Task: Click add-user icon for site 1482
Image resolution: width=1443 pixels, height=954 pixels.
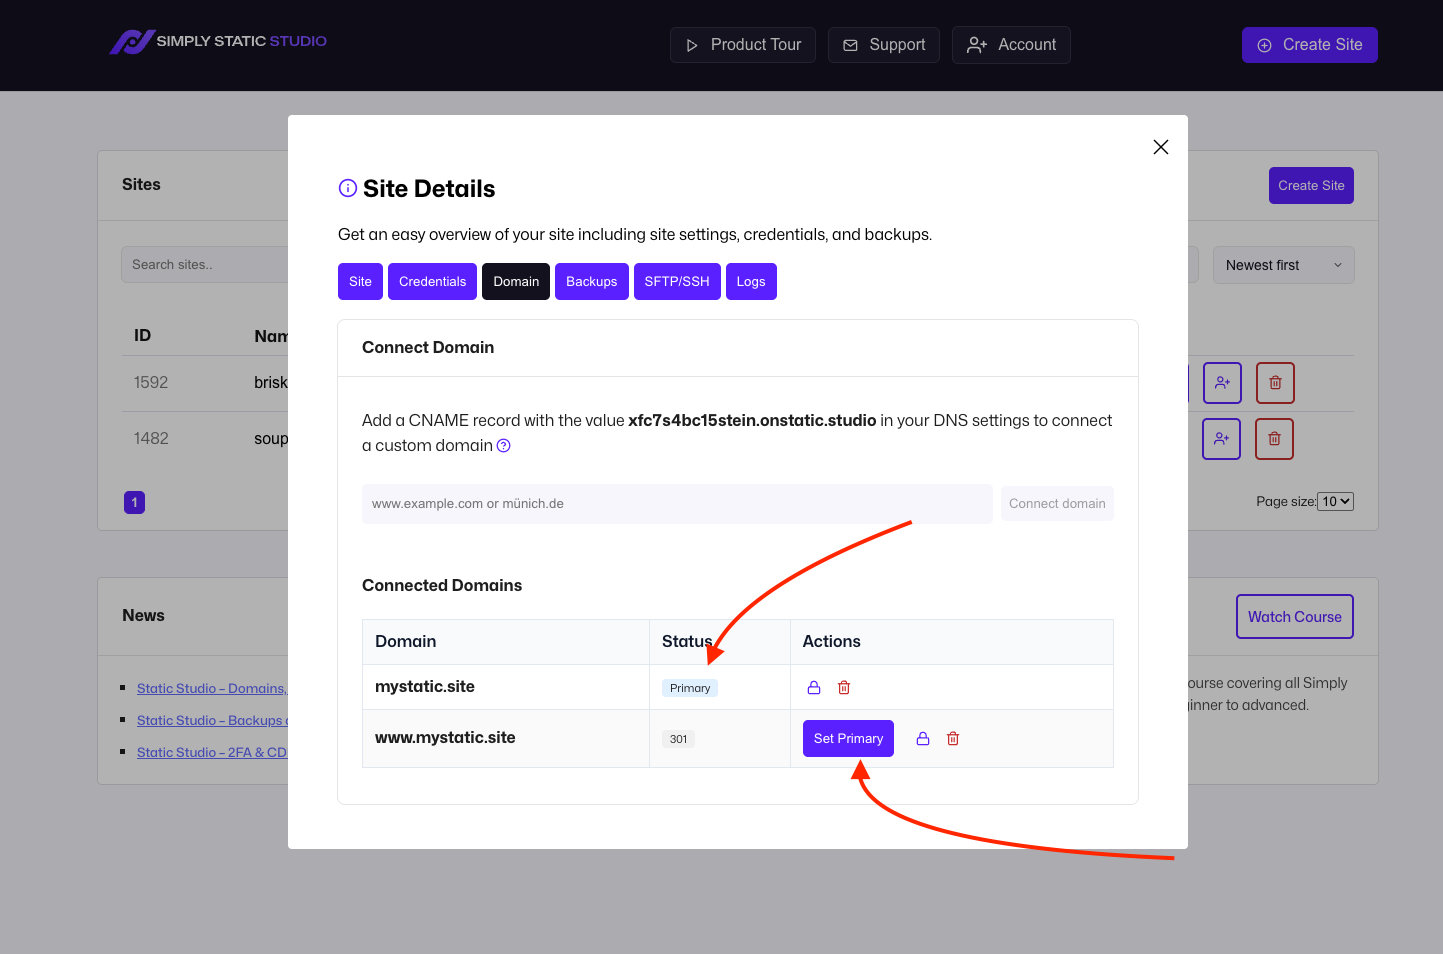Action: [1221, 439]
